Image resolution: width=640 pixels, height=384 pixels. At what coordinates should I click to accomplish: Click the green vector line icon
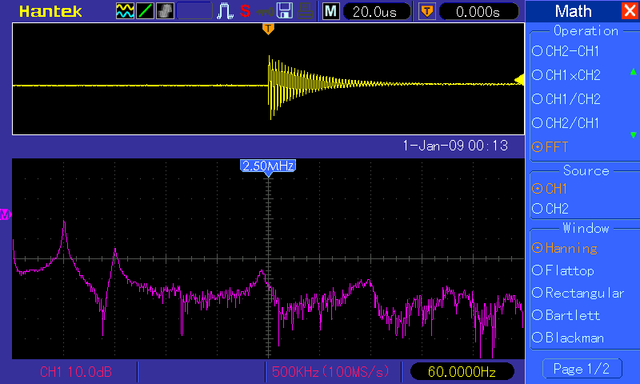(145, 11)
